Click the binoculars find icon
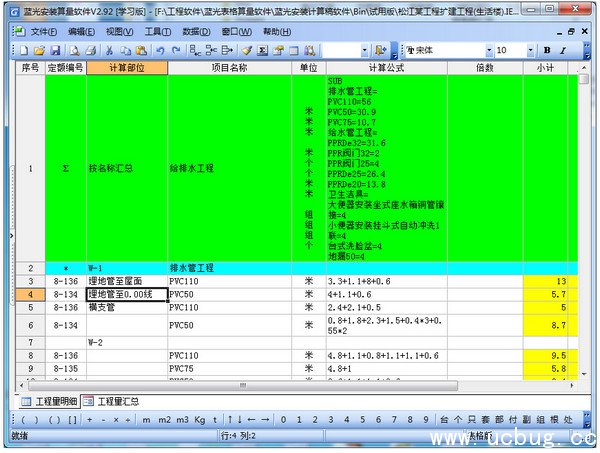The height and width of the screenshot is (453, 600). pyautogui.click(x=310, y=51)
